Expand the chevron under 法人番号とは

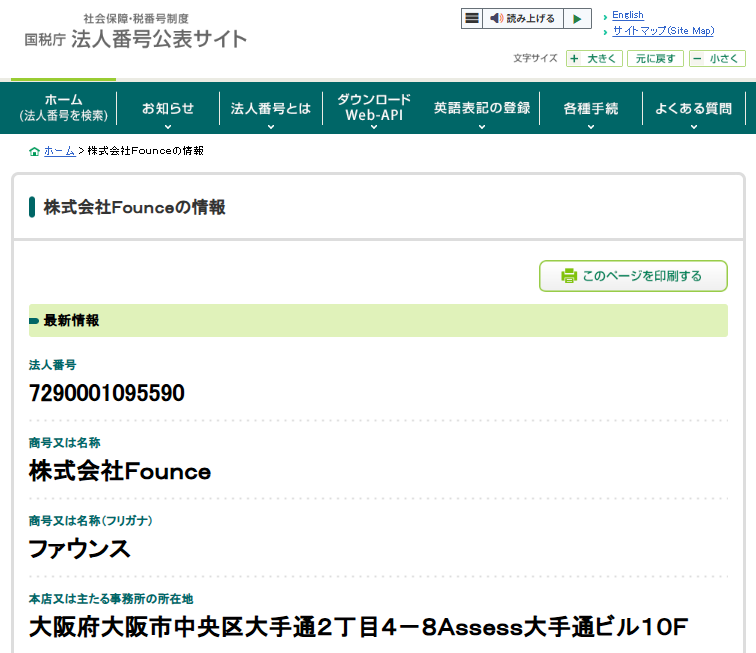tap(271, 127)
